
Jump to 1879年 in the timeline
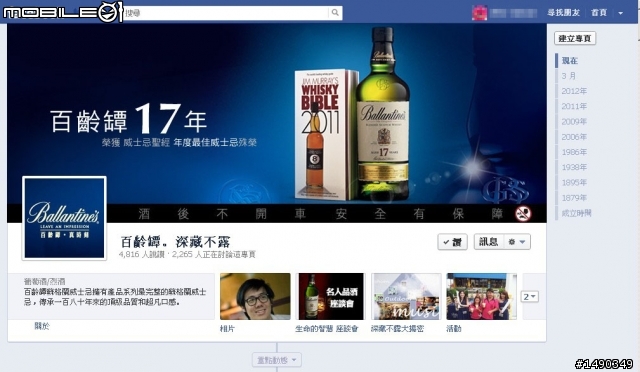pyautogui.click(x=574, y=198)
